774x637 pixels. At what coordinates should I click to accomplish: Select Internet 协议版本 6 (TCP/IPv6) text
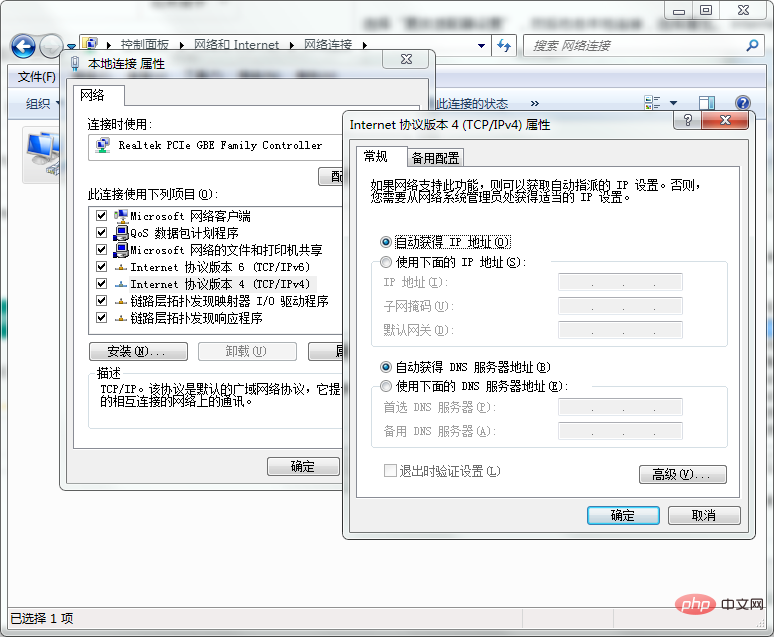tap(220, 267)
